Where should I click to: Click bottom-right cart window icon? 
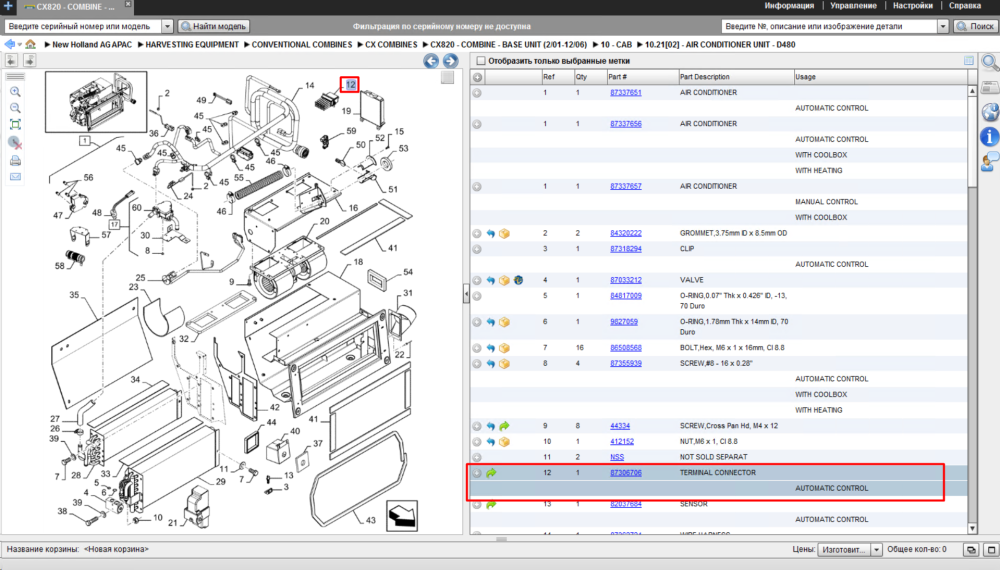[x=971, y=549]
